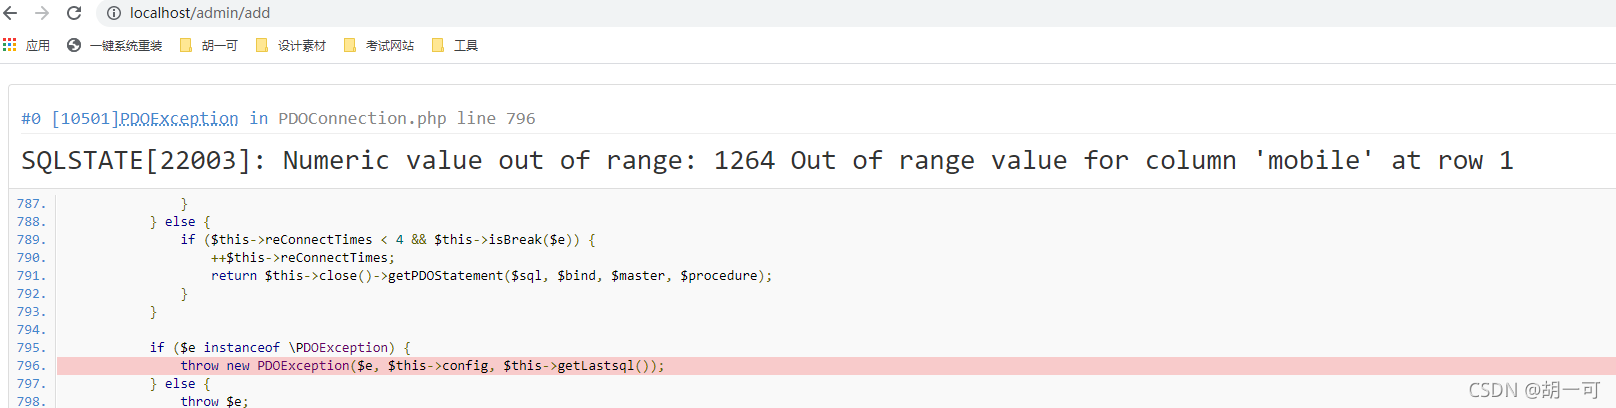Click the SQLSTATE[22003] error message heading
1616x408 pixels.
766,160
